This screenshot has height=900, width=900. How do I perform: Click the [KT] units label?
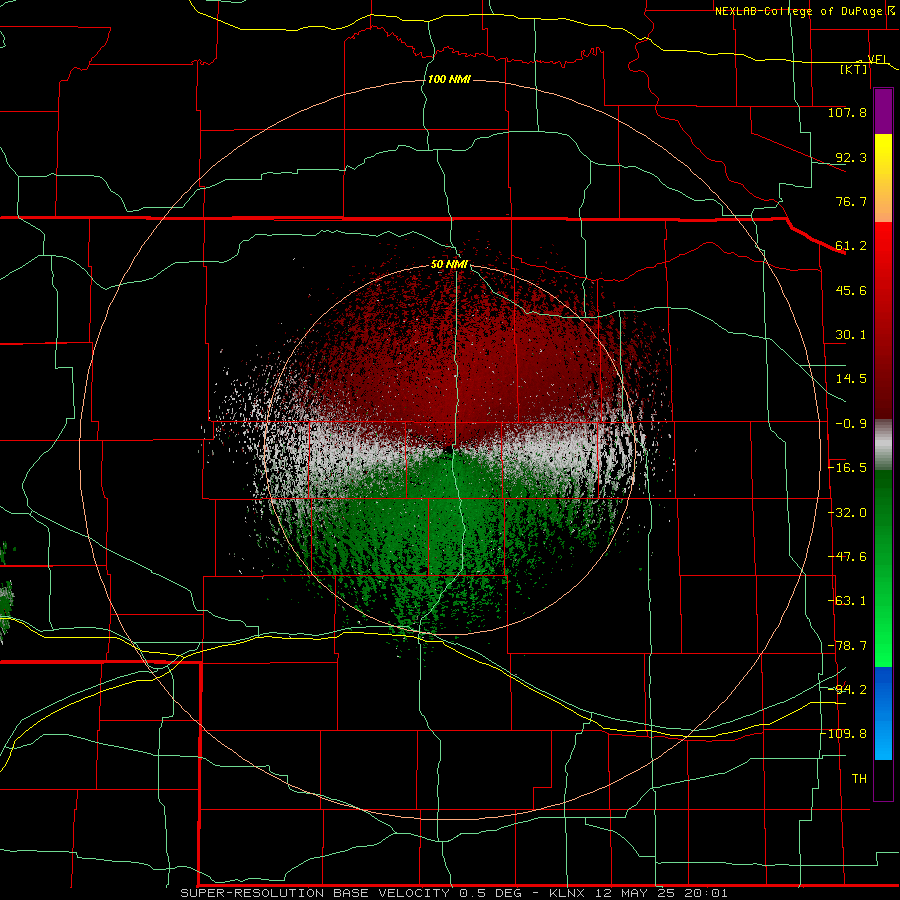click(854, 69)
